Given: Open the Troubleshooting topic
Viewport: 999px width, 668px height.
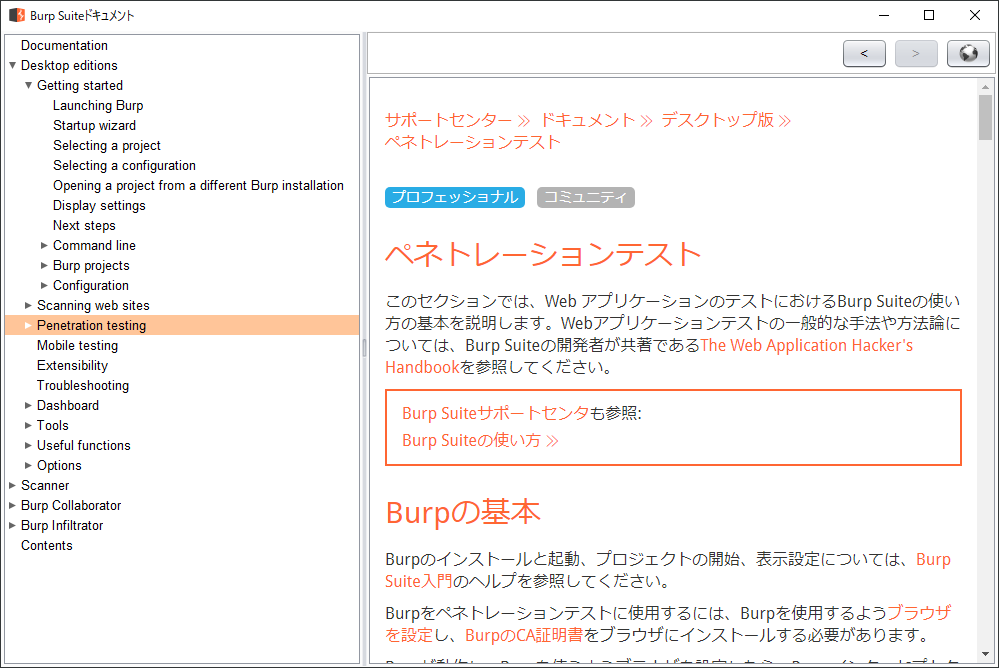Looking at the screenshot, I should click(x=83, y=385).
